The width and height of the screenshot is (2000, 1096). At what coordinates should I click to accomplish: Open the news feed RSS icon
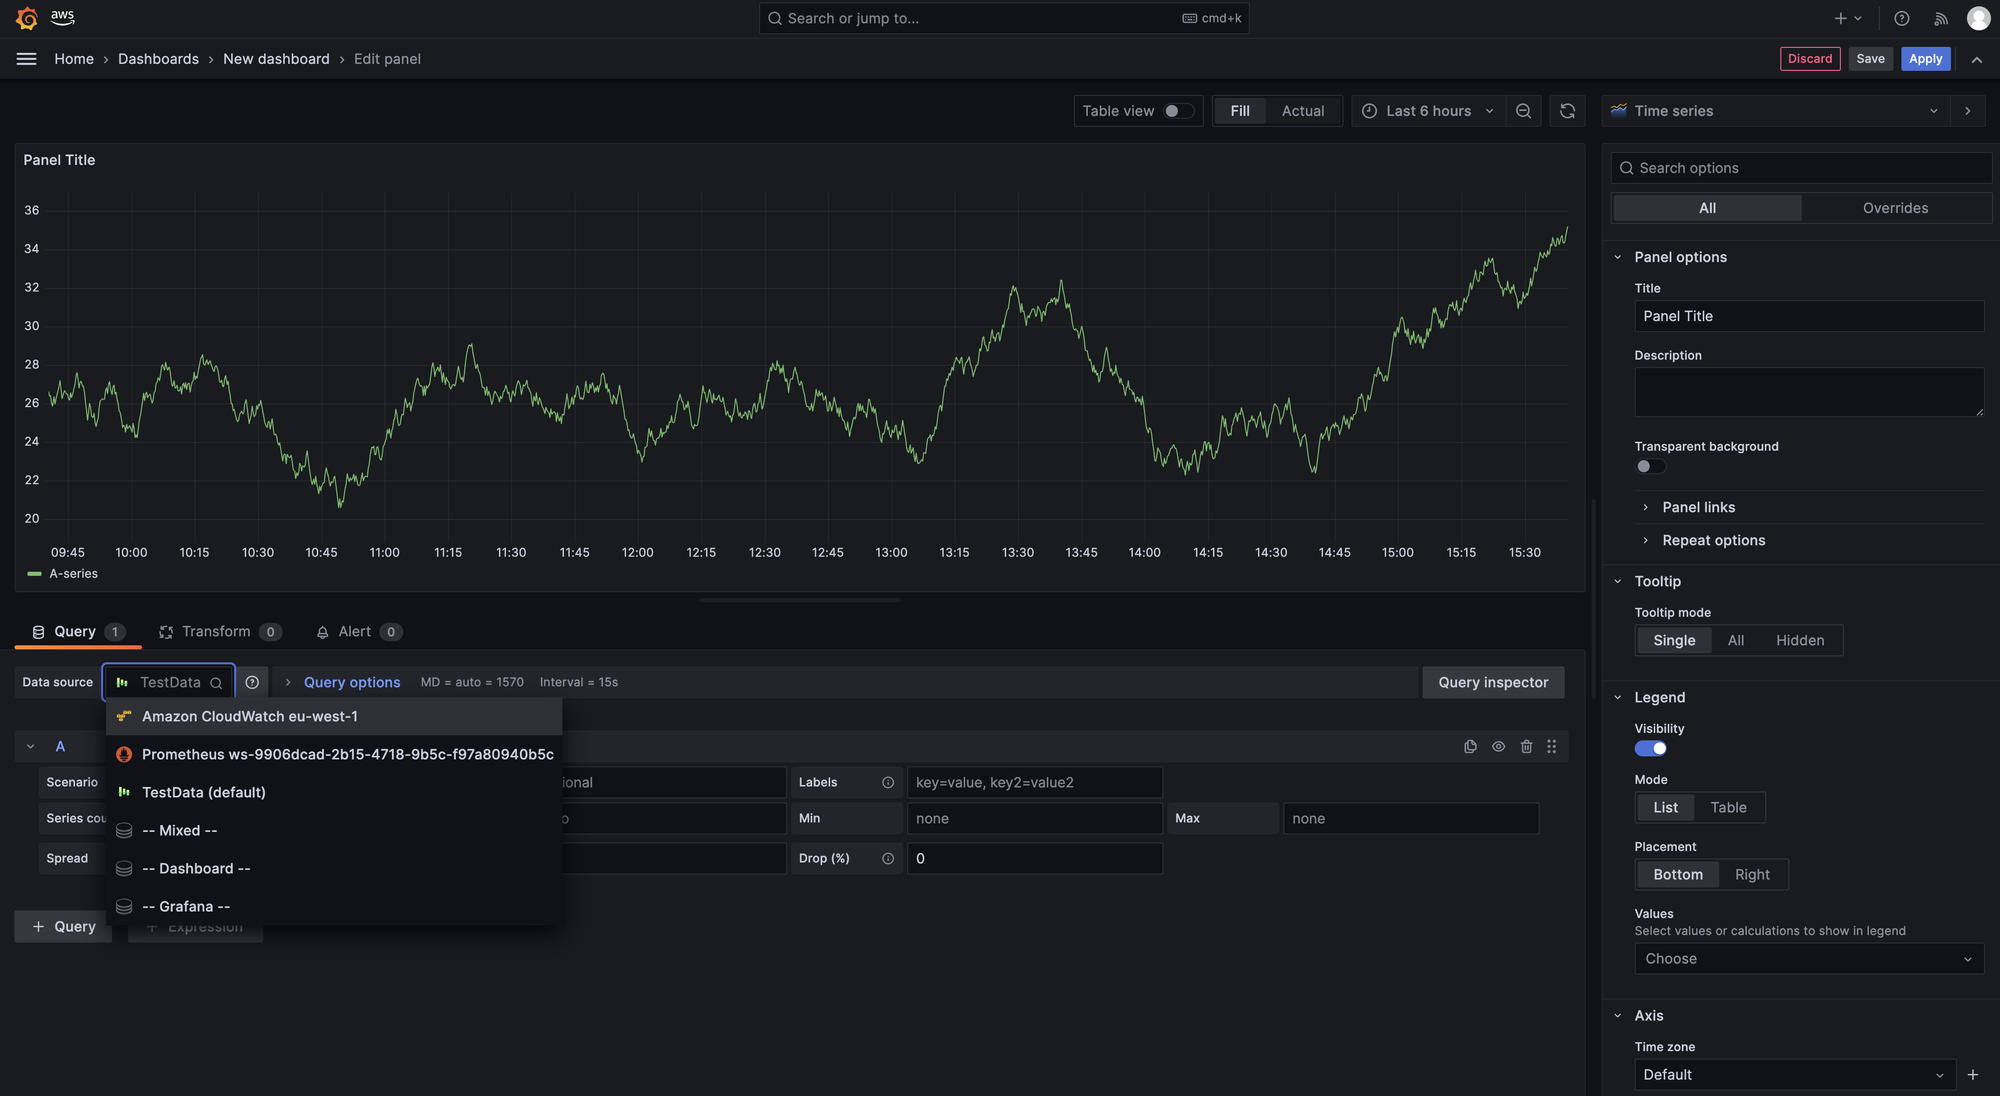(x=1941, y=19)
